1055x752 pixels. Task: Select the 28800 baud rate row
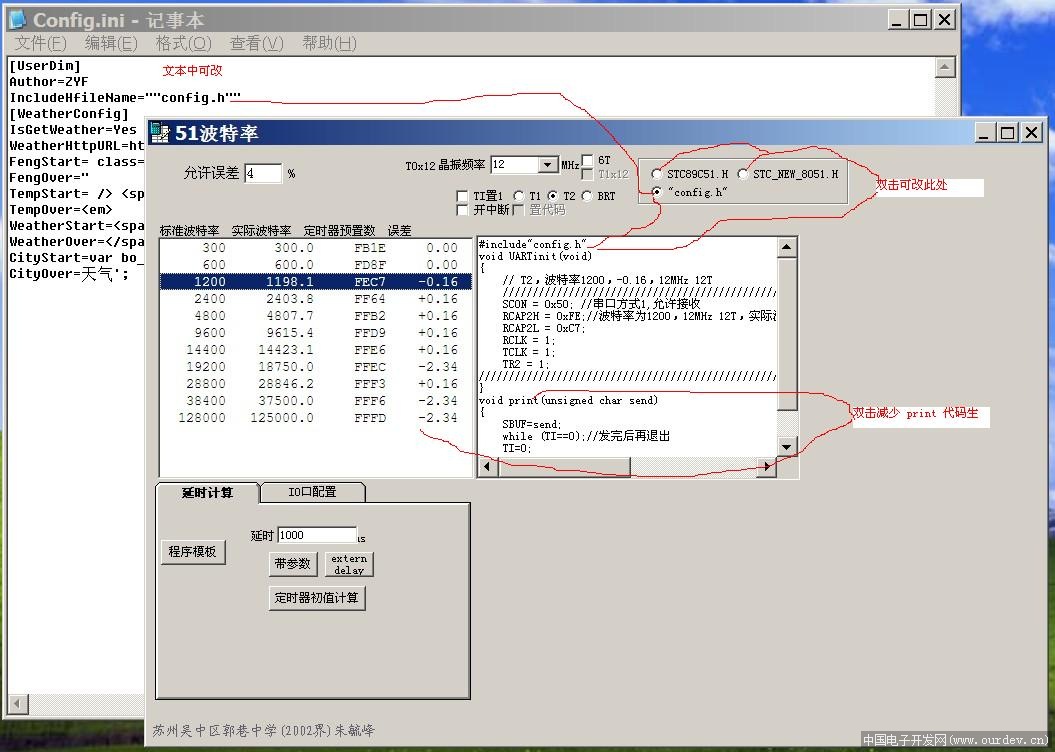pos(315,383)
